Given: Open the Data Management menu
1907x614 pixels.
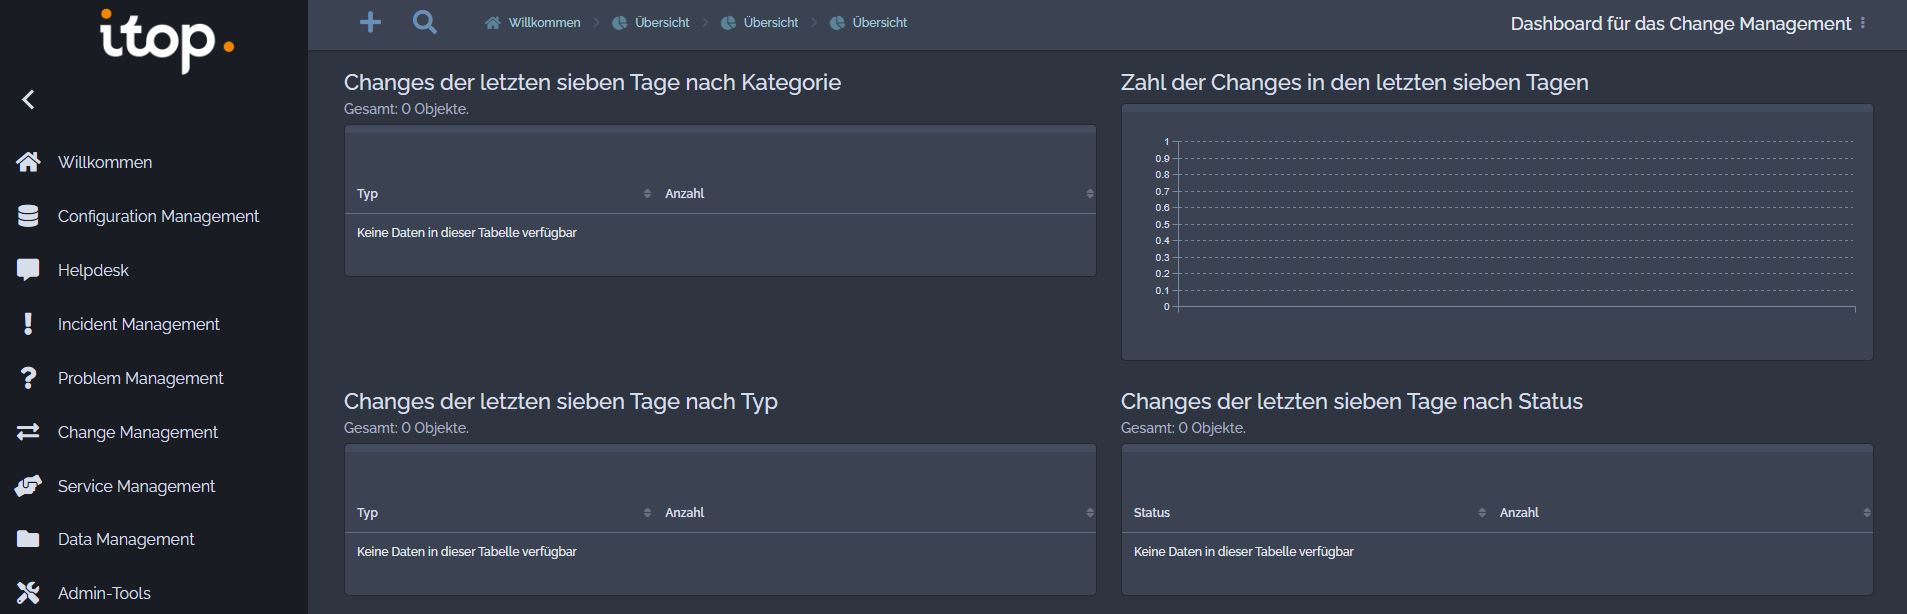Looking at the screenshot, I should (x=126, y=539).
